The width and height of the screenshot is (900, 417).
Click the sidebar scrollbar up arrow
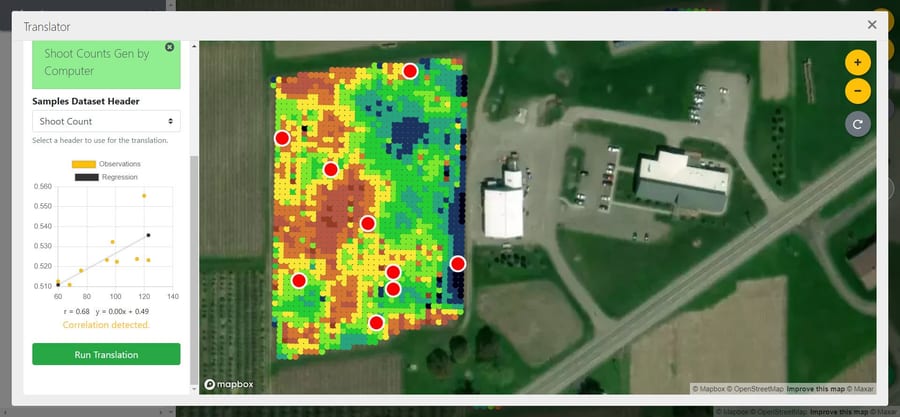click(194, 45)
